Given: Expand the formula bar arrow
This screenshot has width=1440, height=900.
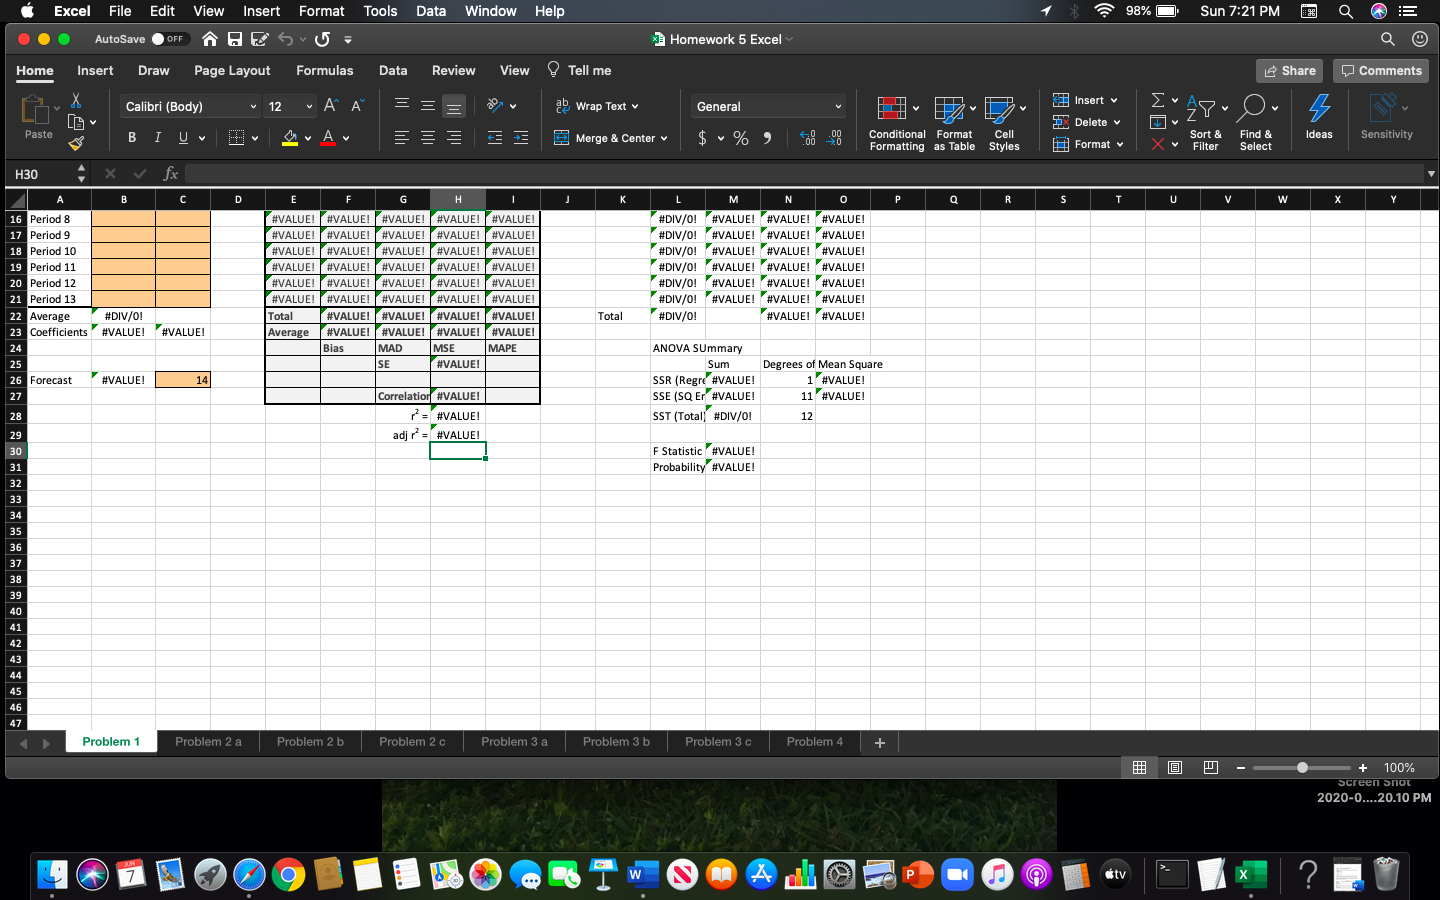Looking at the screenshot, I should pyautogui.click(x=1431, y=173).
